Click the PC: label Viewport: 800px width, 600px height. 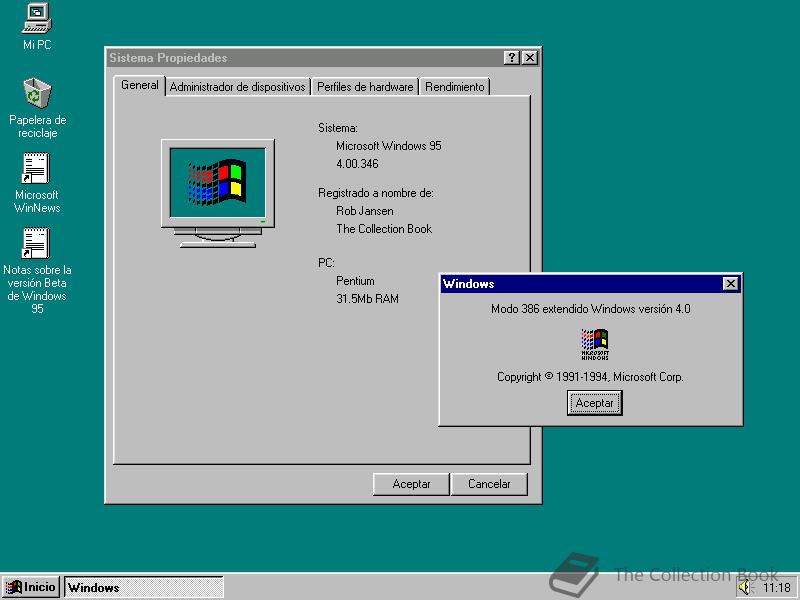(326, 263)
